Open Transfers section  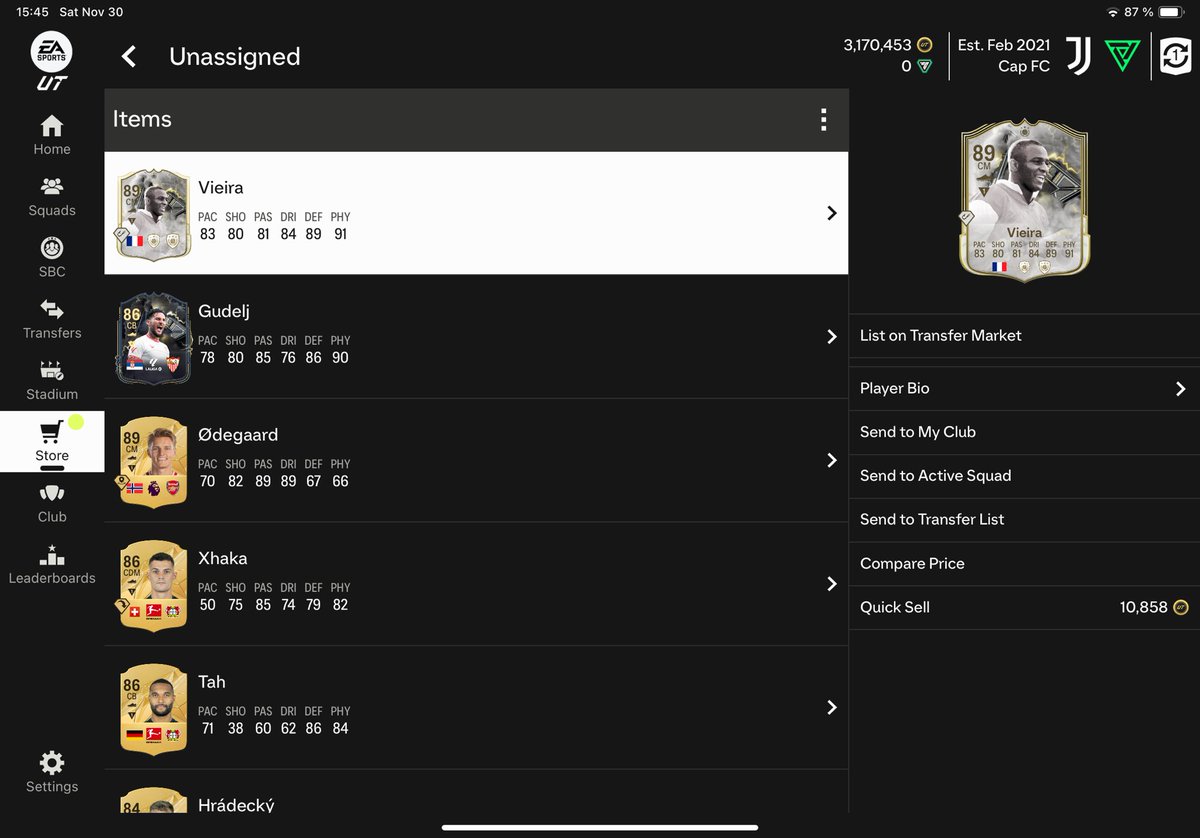(x=52, y=319)
